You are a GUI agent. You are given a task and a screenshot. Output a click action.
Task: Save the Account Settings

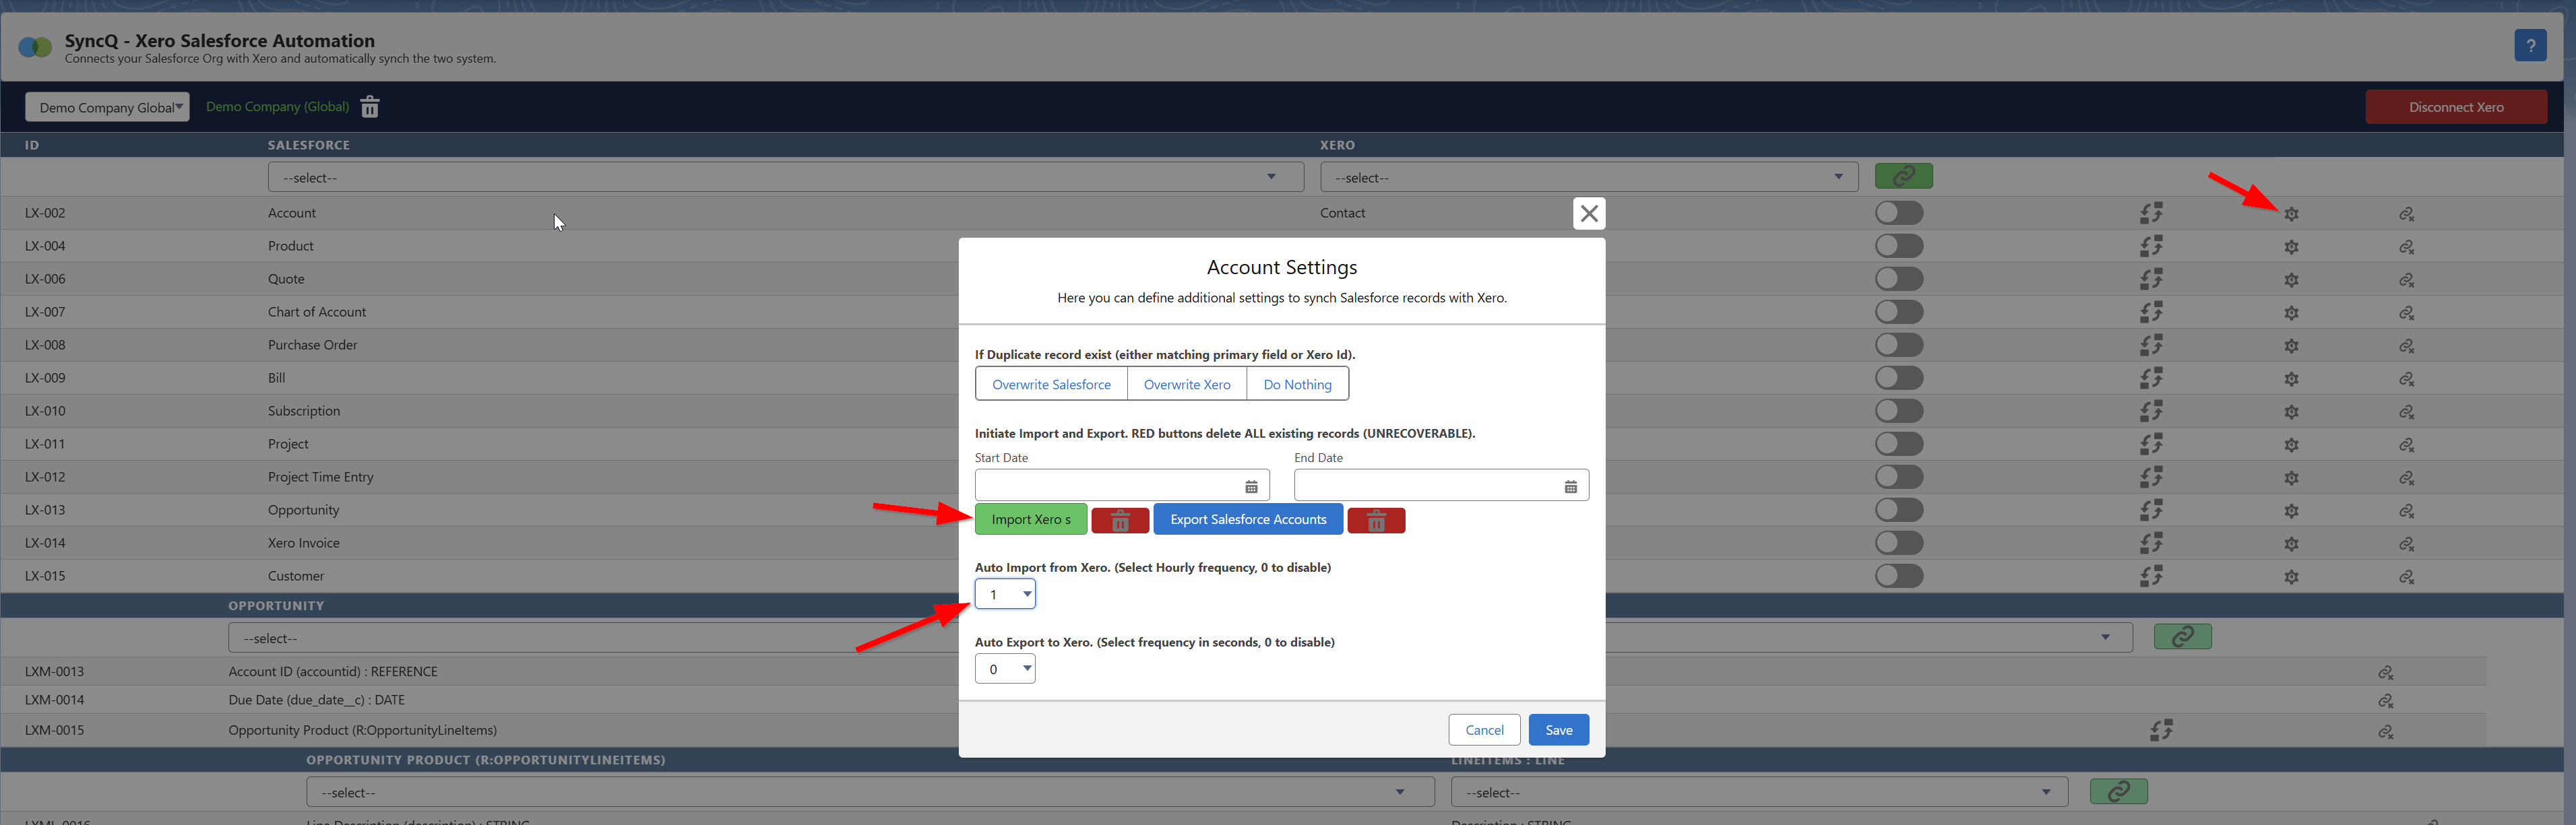click(x=1558, y=730)
